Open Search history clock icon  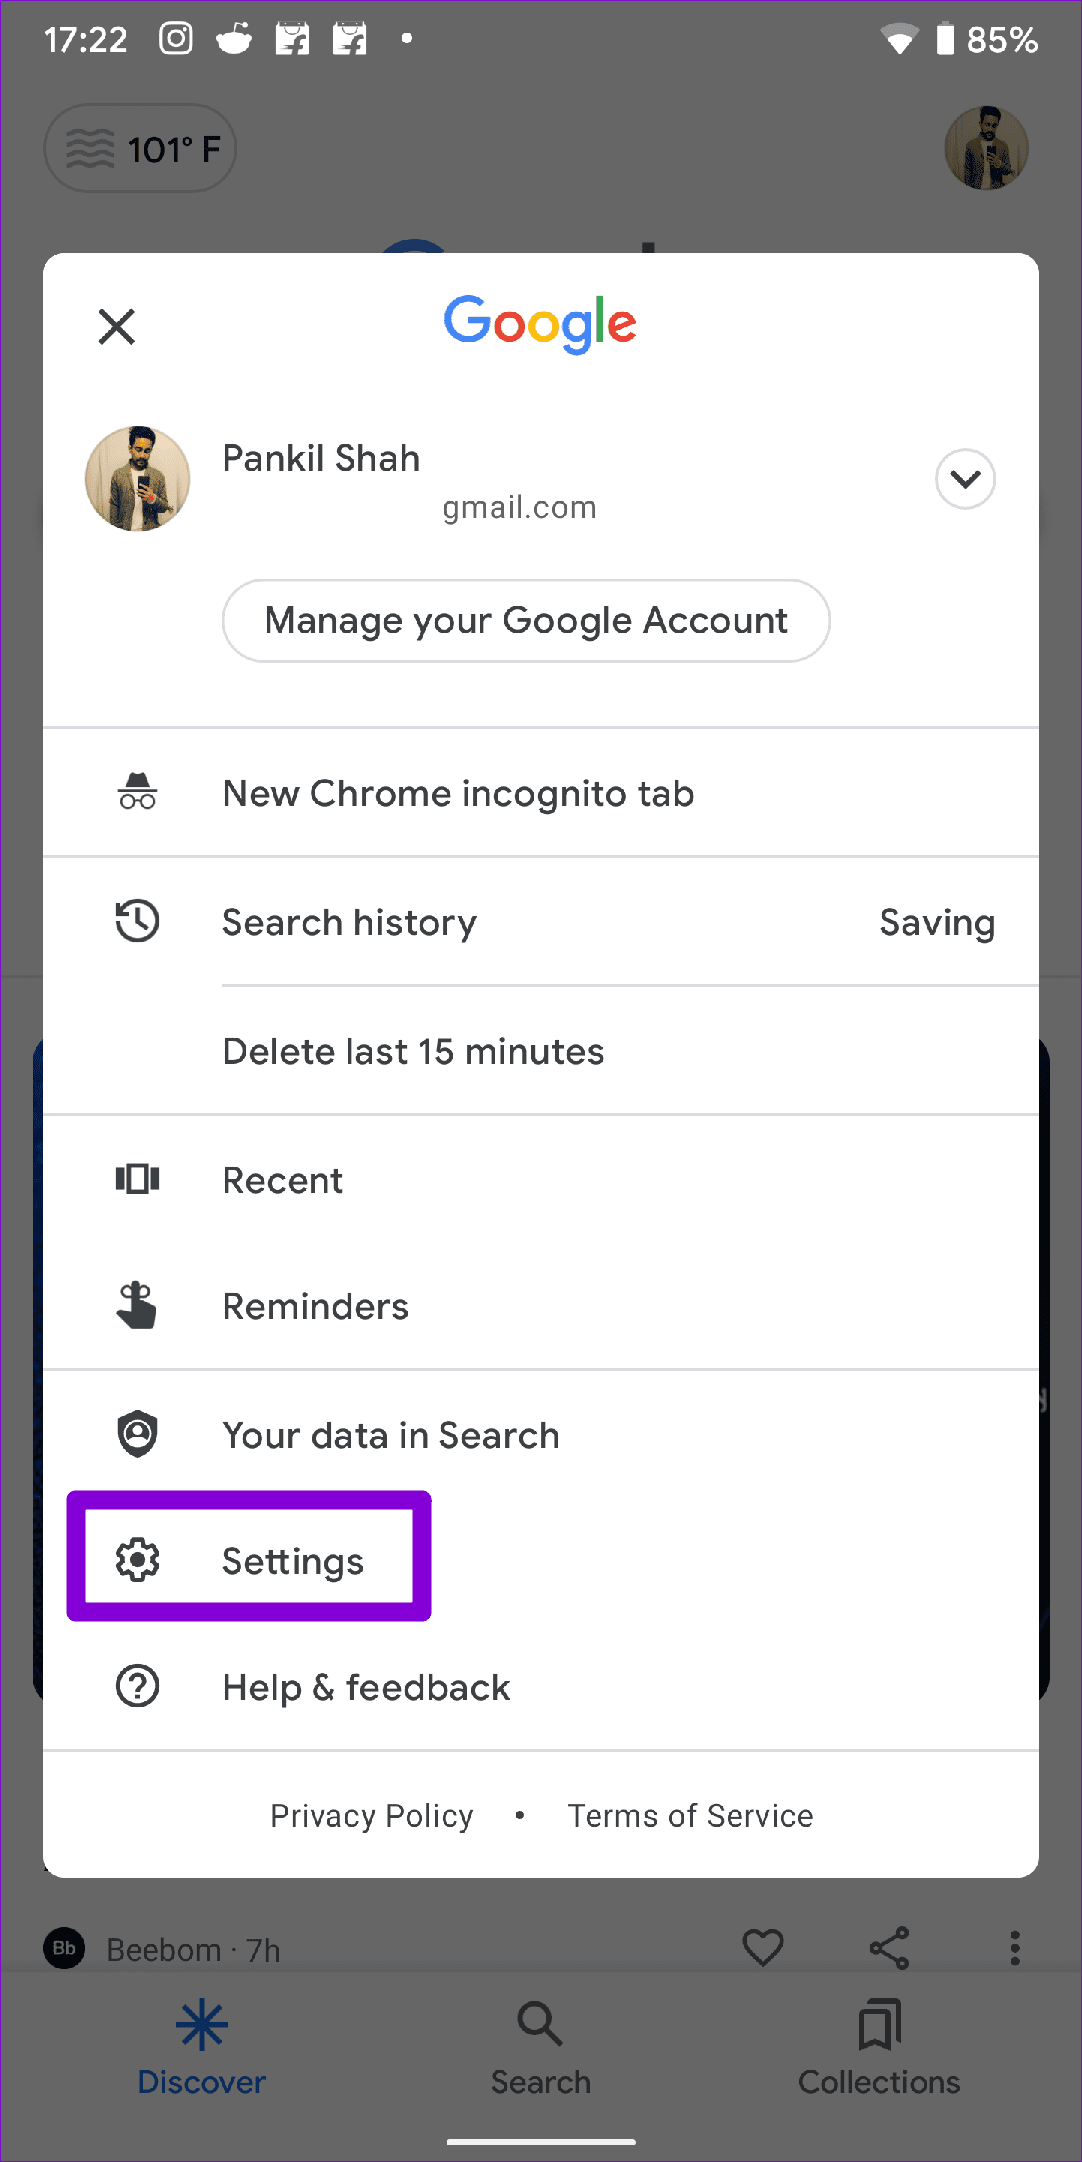coord(137,921)
